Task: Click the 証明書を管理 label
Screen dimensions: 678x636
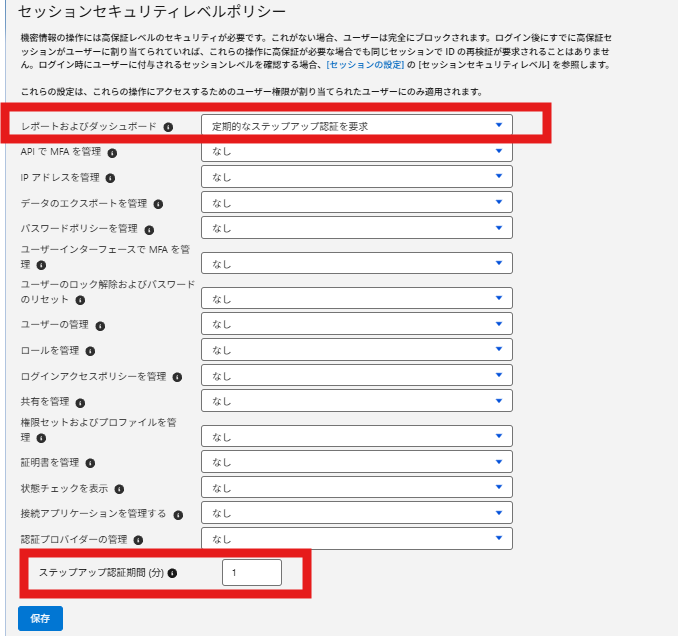Action: [x=50, y=463]
